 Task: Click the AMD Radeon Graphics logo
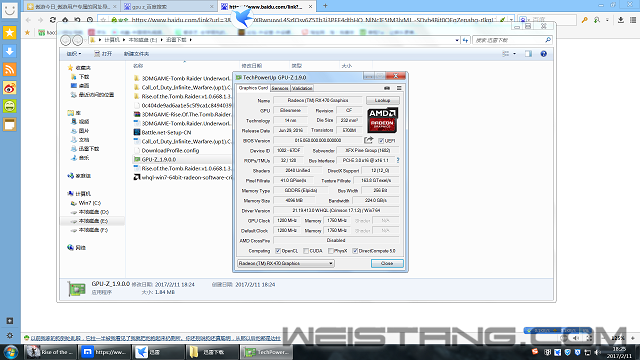(382, 120)
